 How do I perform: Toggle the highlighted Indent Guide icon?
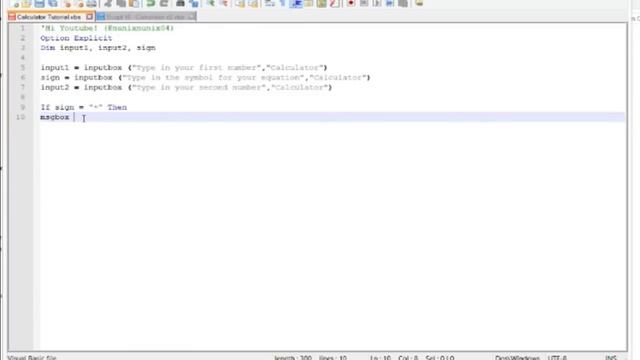pyautogui.click(x=296, y=3)
